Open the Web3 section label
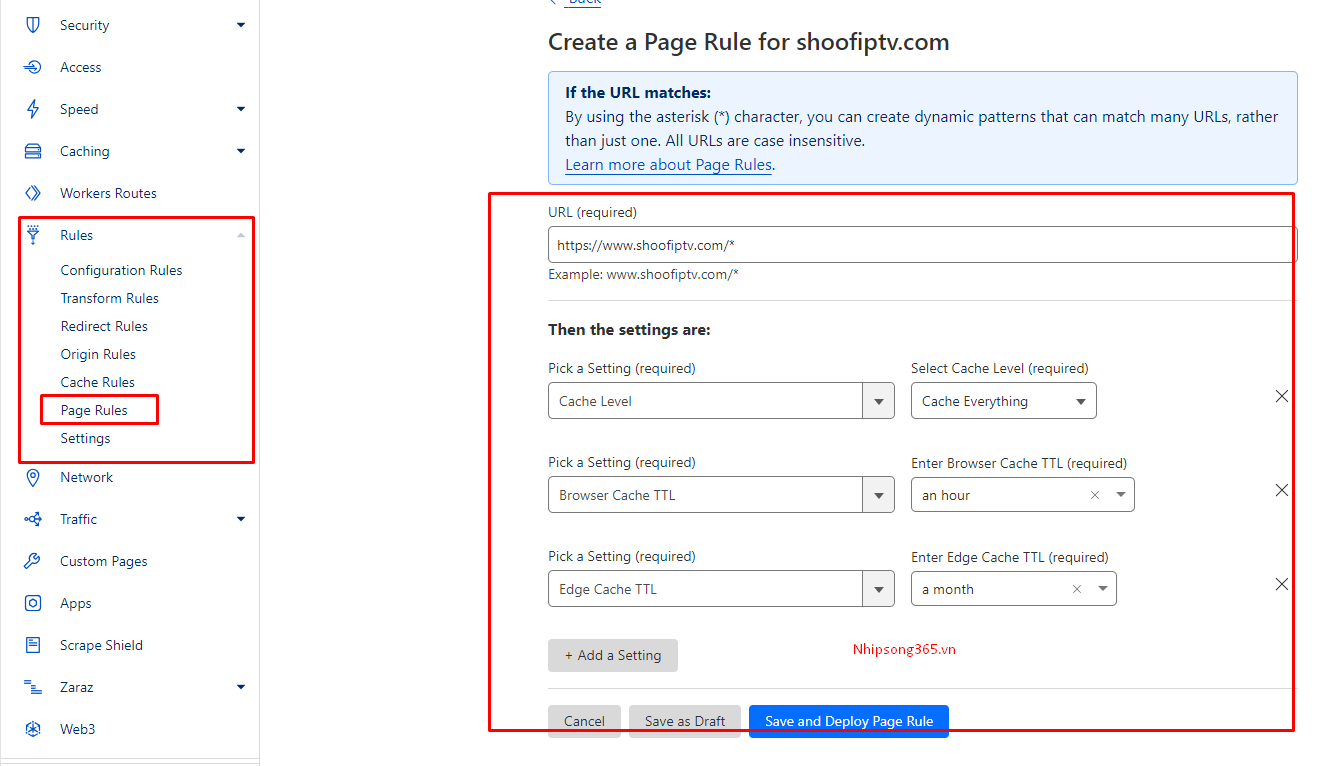The width and height of the screenshot is (1337, 766). [x=77, y=729]
